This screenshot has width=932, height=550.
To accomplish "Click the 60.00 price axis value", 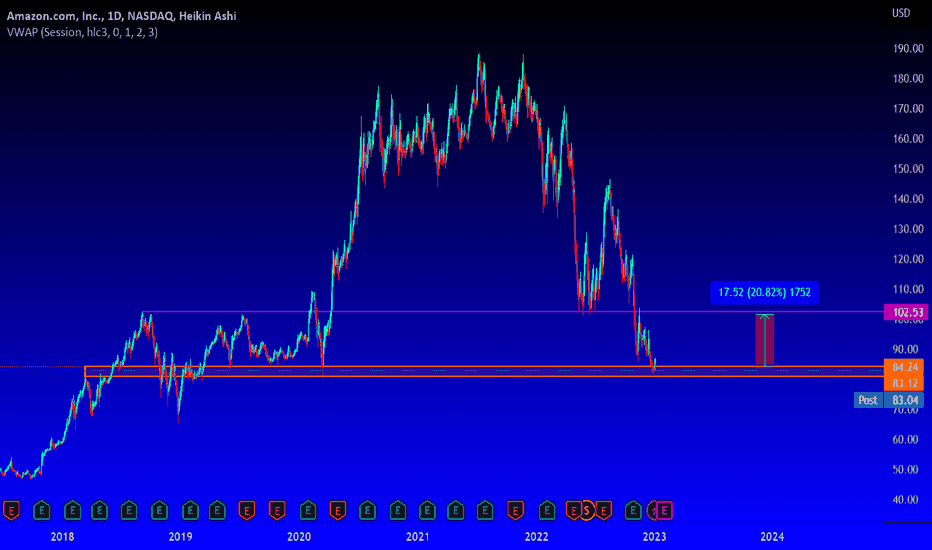I will tap(906, 439).
